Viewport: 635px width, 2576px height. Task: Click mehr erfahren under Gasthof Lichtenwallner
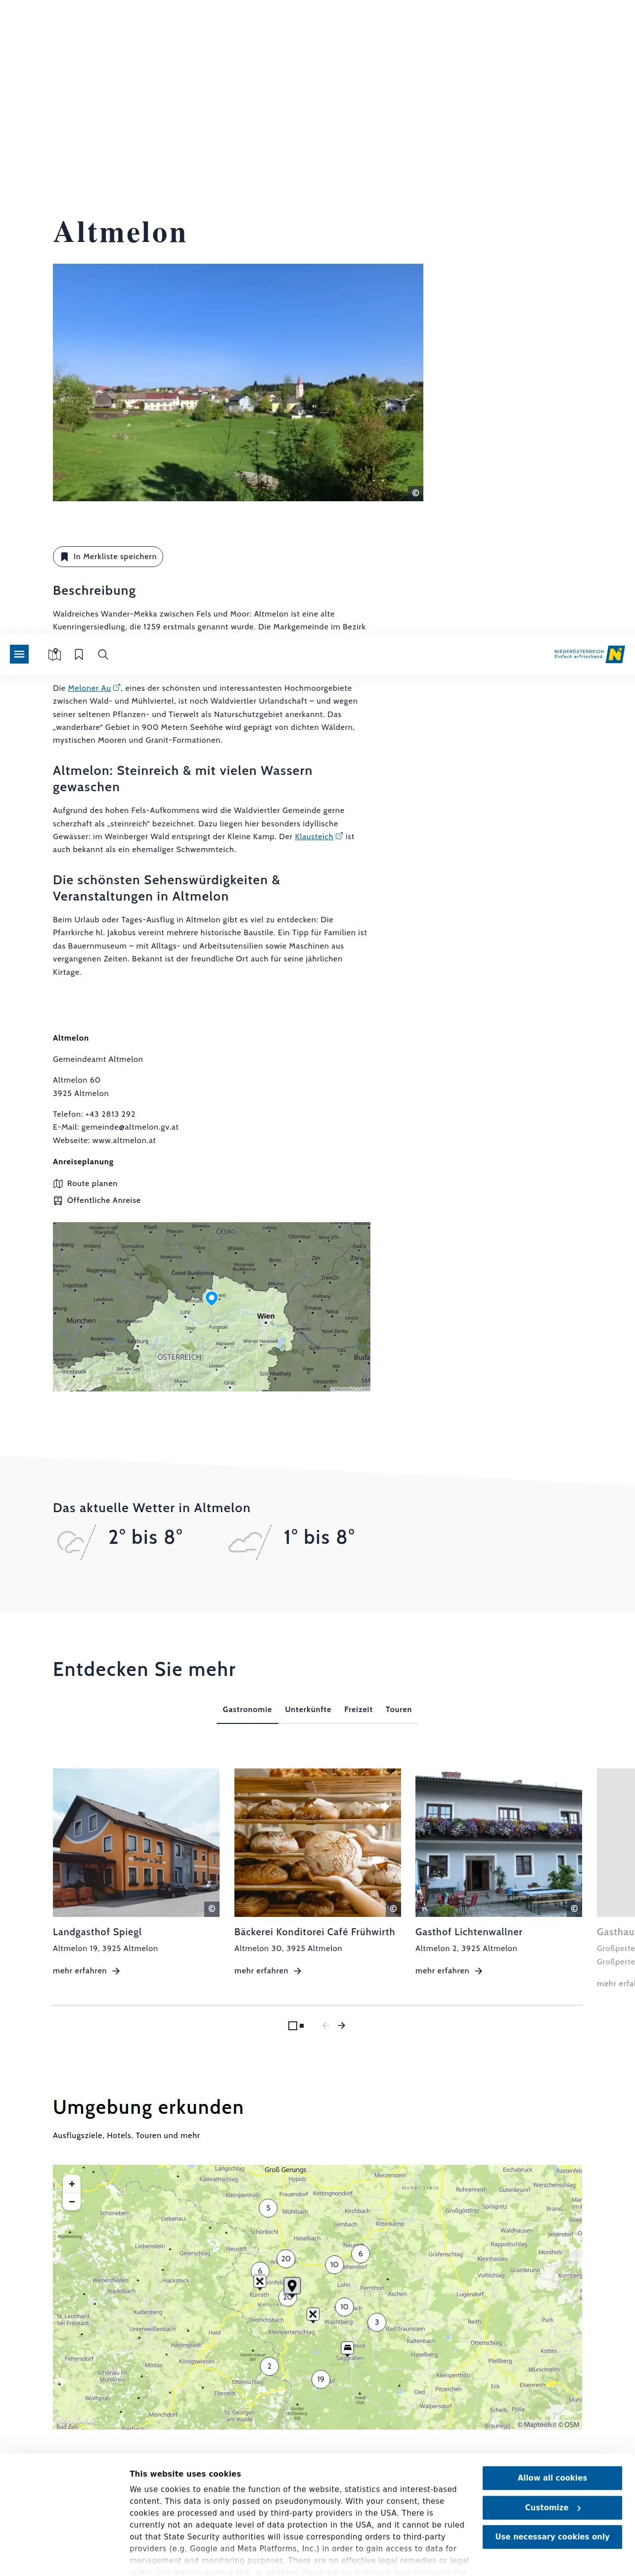[449, 1970]
